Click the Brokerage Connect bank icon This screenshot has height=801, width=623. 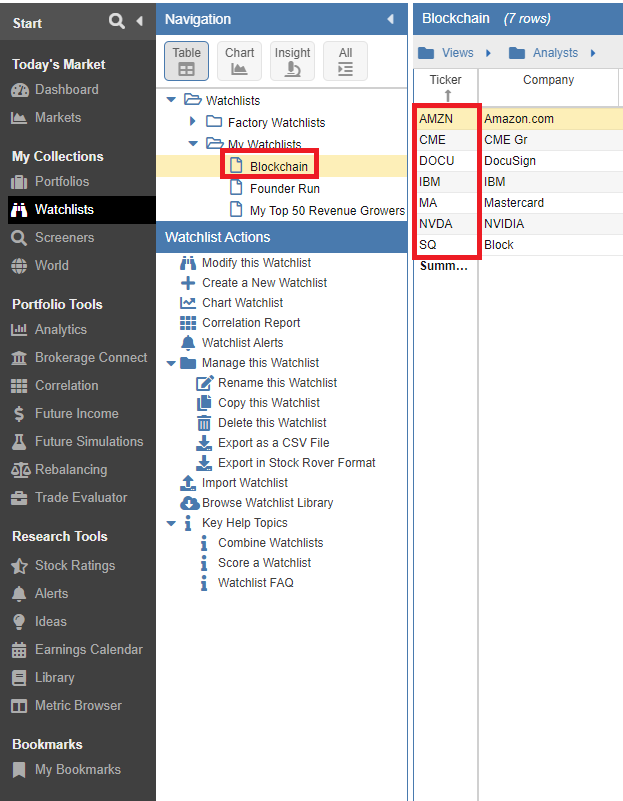click(x=19, y=358)
